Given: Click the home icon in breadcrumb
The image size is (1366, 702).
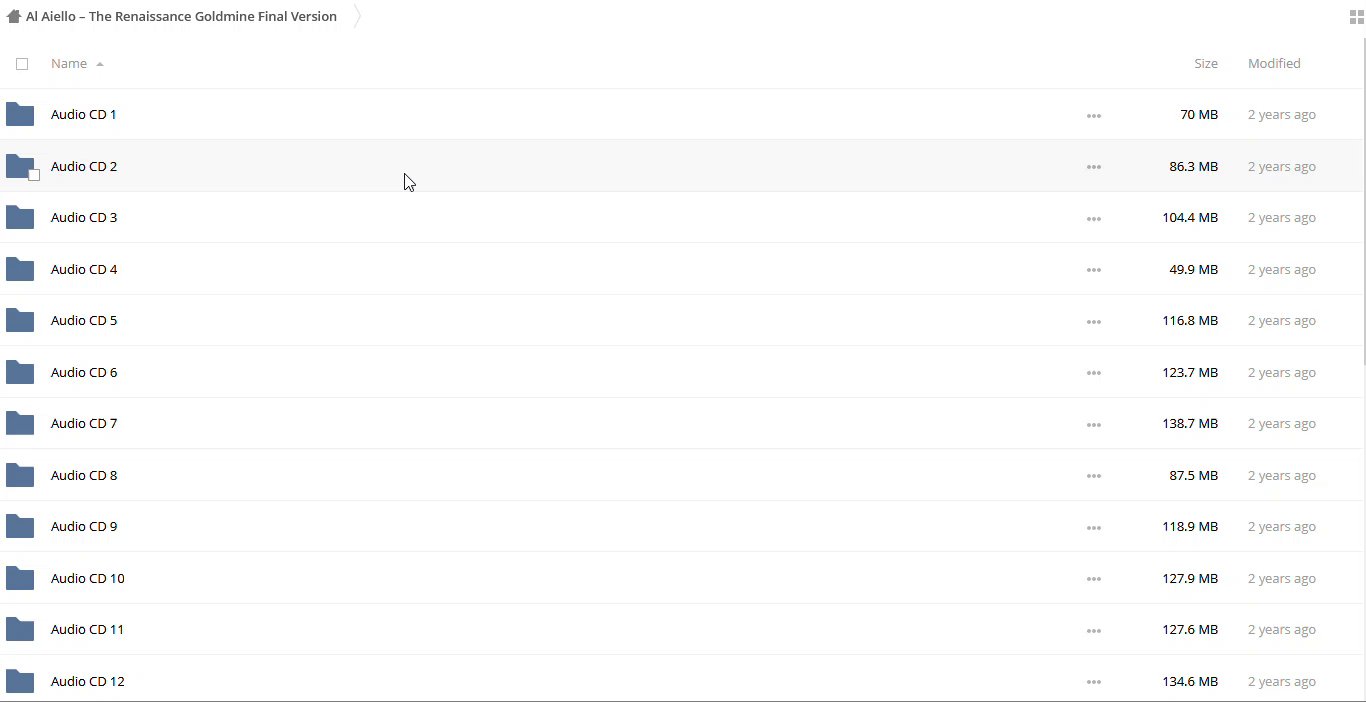Looking at the screenshot, I should coord(13,16).
